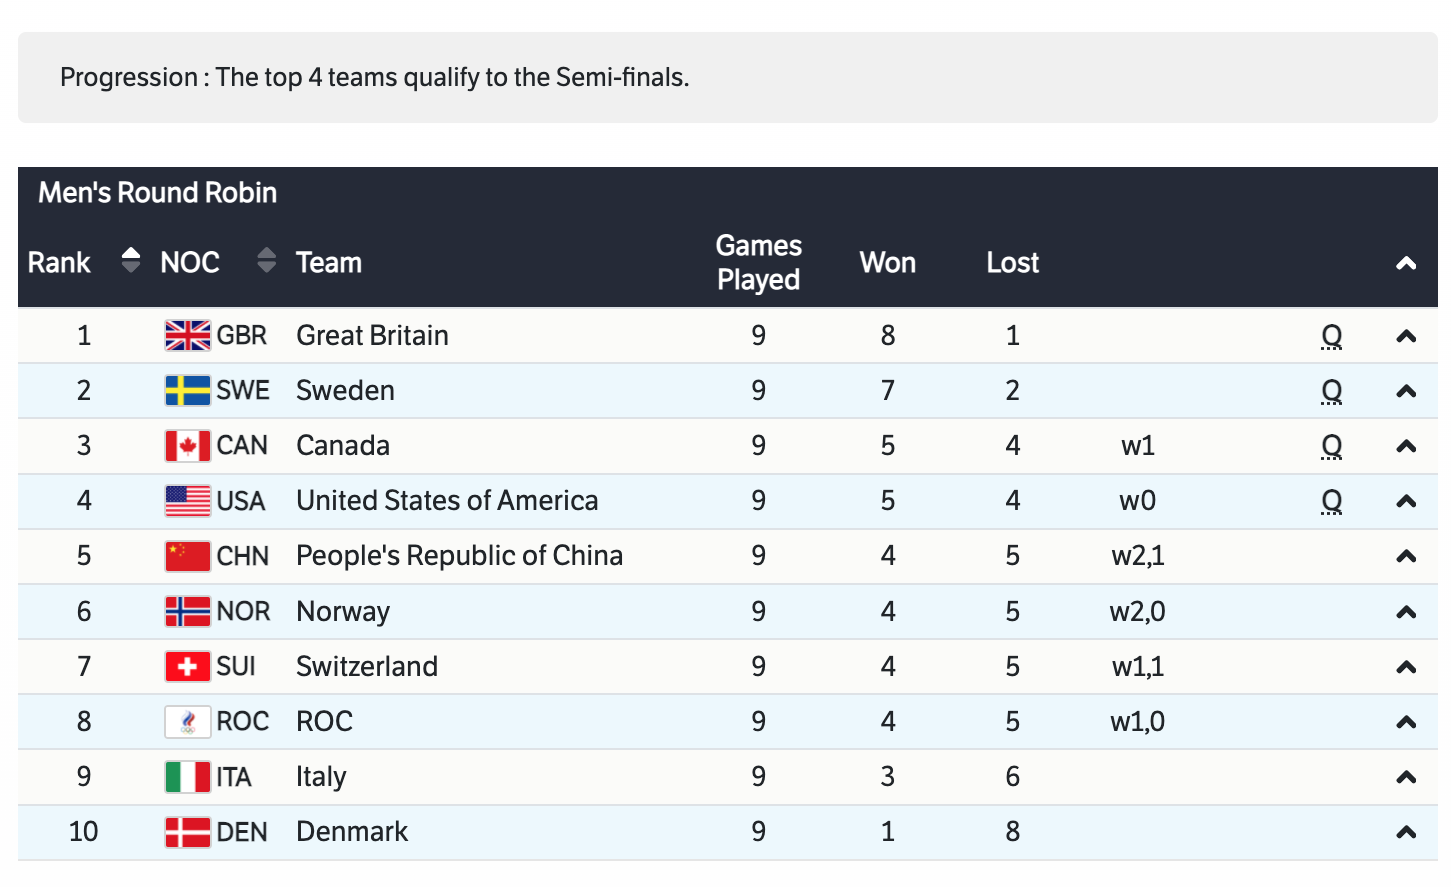Collapse all rows using header chevron
This screenshot has height=887, width=1451.
(x=1406, y=264)
